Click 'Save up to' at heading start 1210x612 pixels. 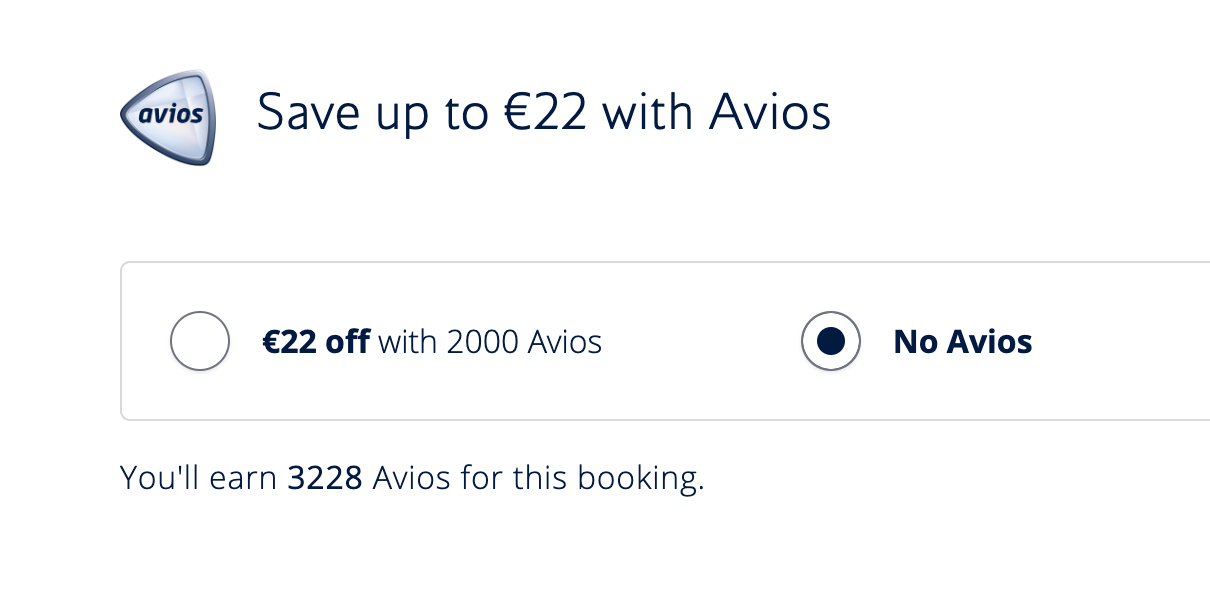[374, 111]
